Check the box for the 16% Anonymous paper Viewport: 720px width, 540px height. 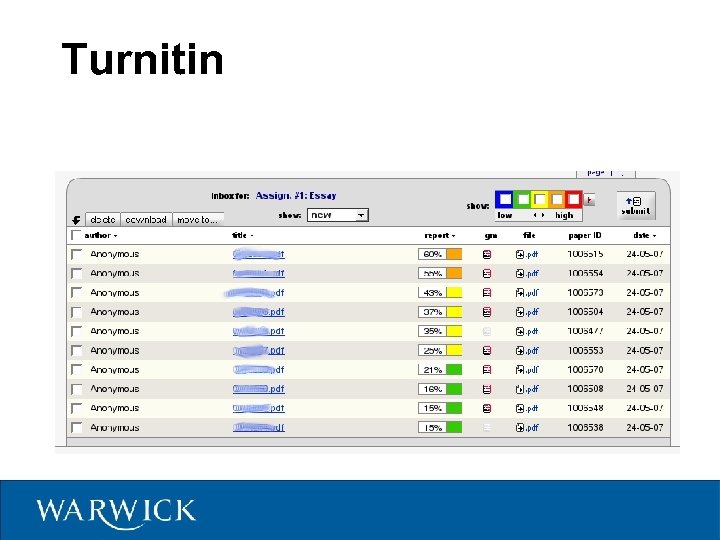click(76, 389)
